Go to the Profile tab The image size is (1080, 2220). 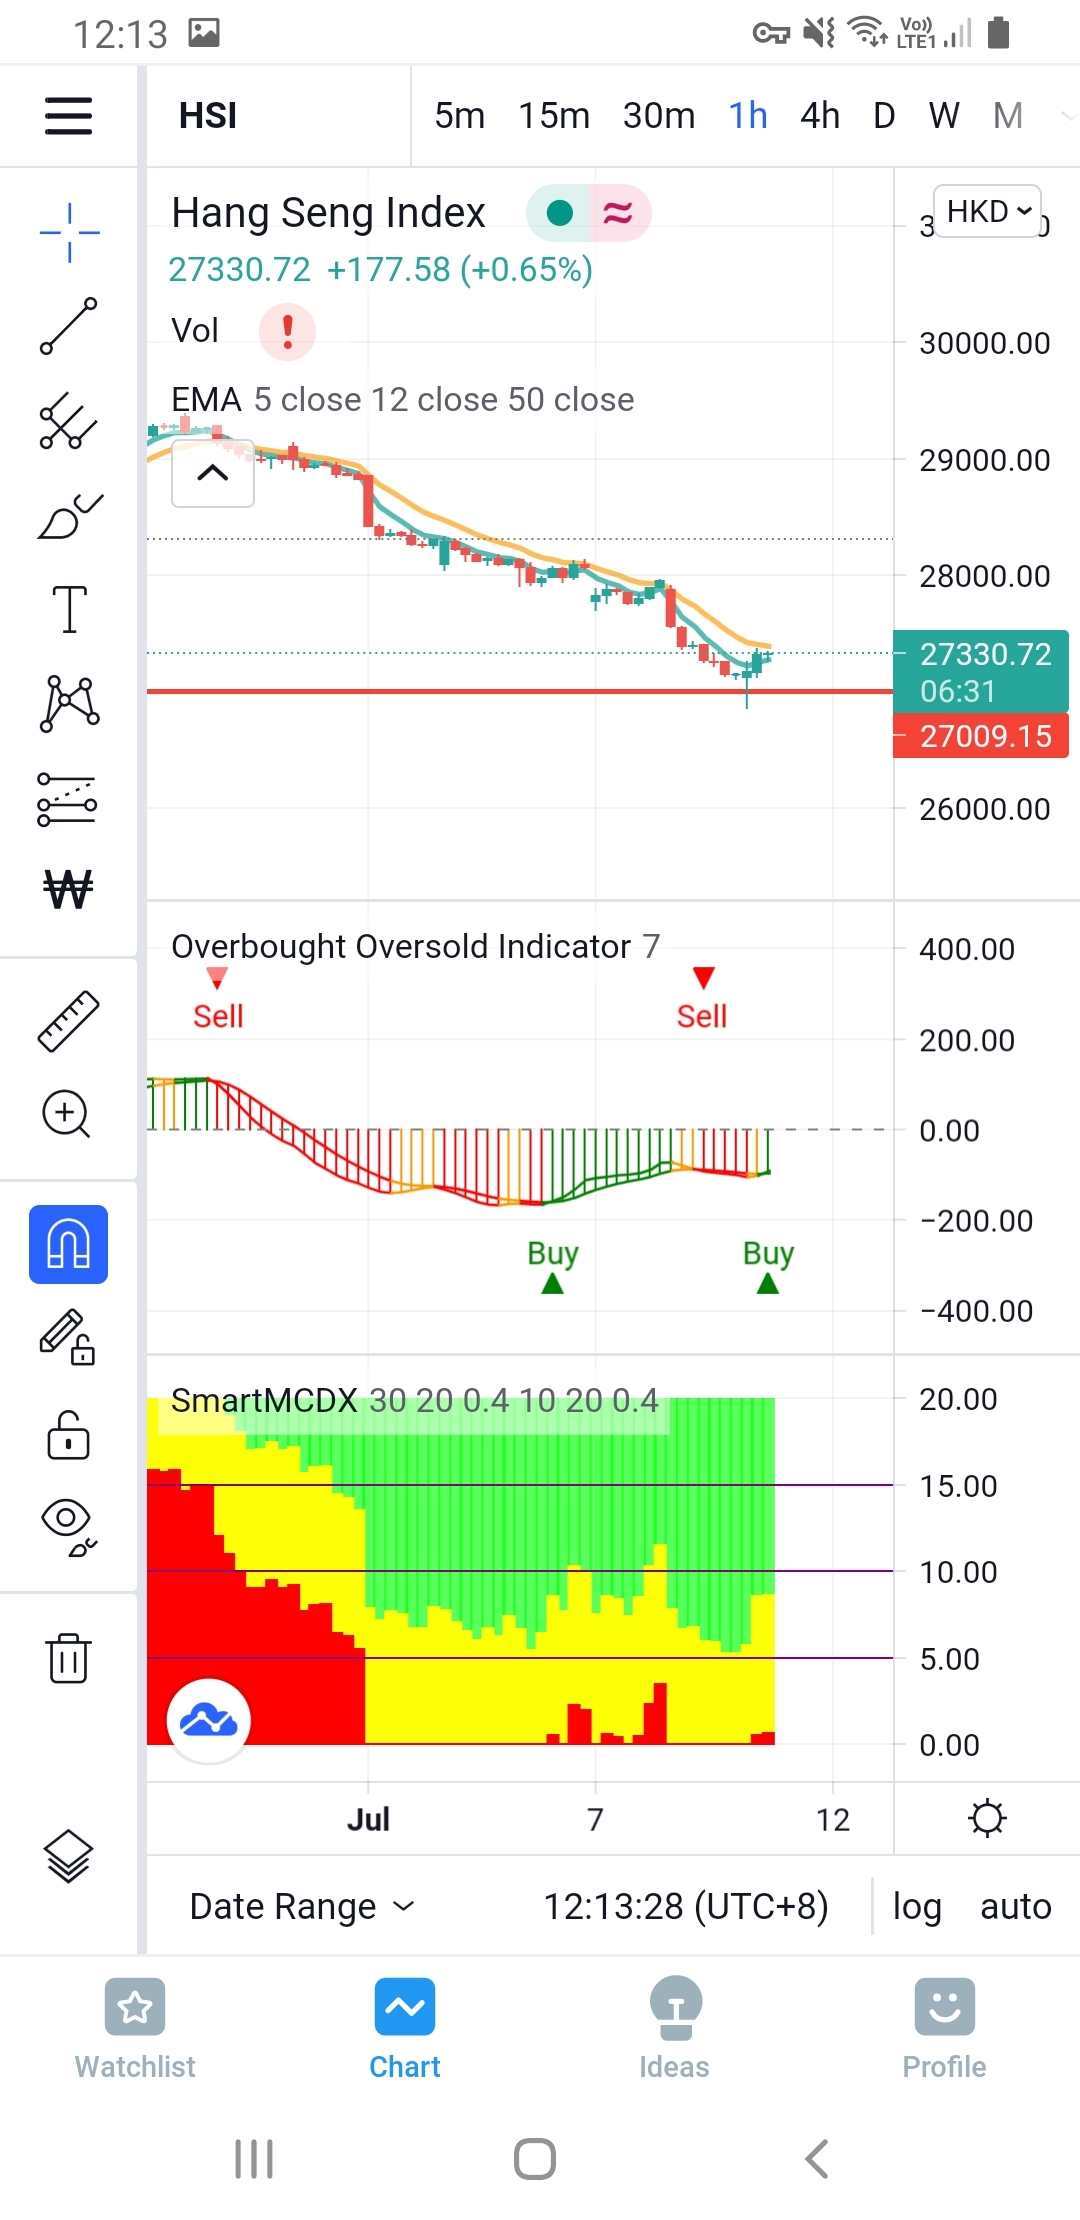[945, 2030]
